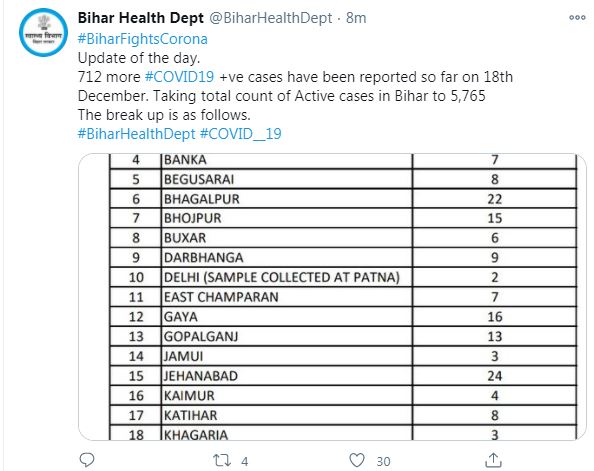Image resolution: width=594 pixels, height=471 pixels.
Task: Open the three-dot more options menu
Action: point(577,17)
